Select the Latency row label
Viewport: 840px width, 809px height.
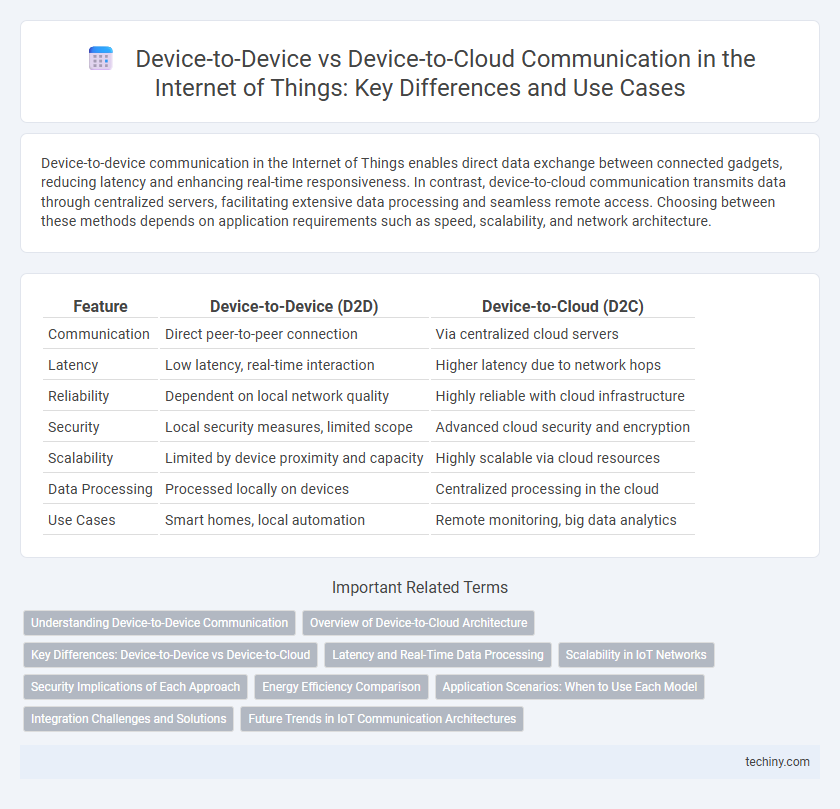tap(73, 365)
